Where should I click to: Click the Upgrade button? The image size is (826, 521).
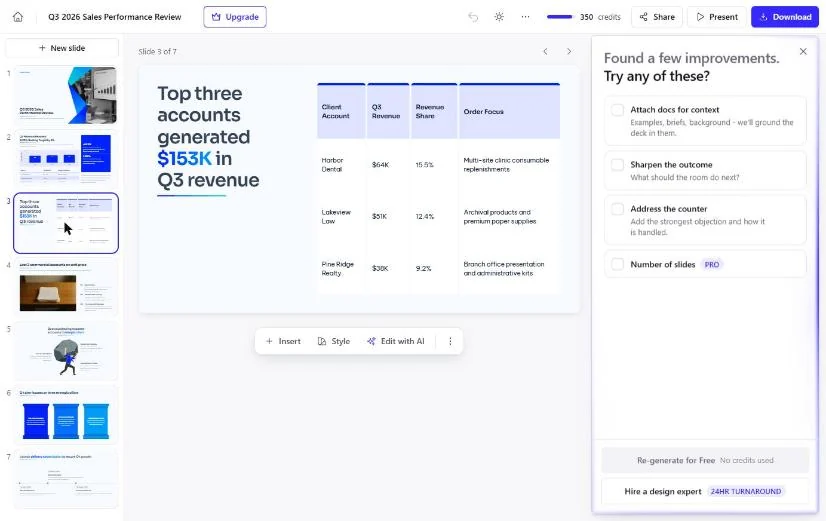[x=235, y=17]
